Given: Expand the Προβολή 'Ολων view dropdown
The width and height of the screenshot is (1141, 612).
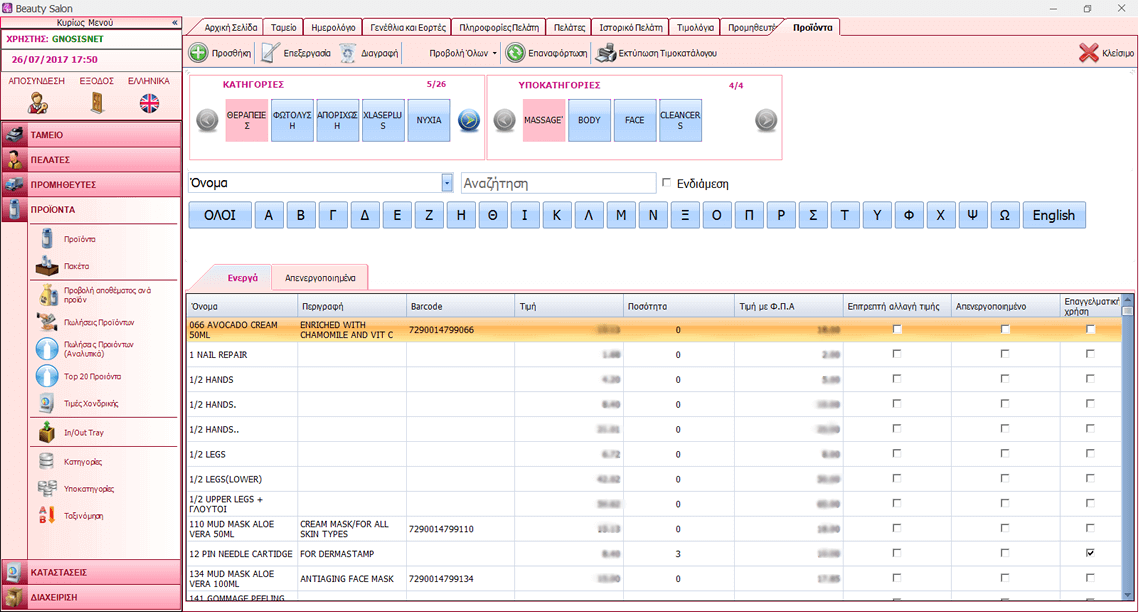Looking at the screenshot, I should [495, 53].
